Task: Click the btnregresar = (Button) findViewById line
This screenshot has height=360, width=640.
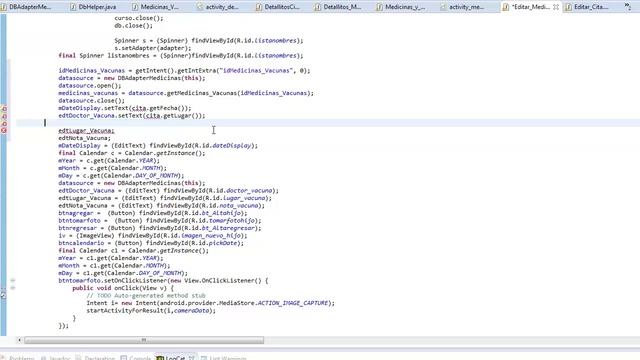Action: pyautogui.click(x=160, y=228)
